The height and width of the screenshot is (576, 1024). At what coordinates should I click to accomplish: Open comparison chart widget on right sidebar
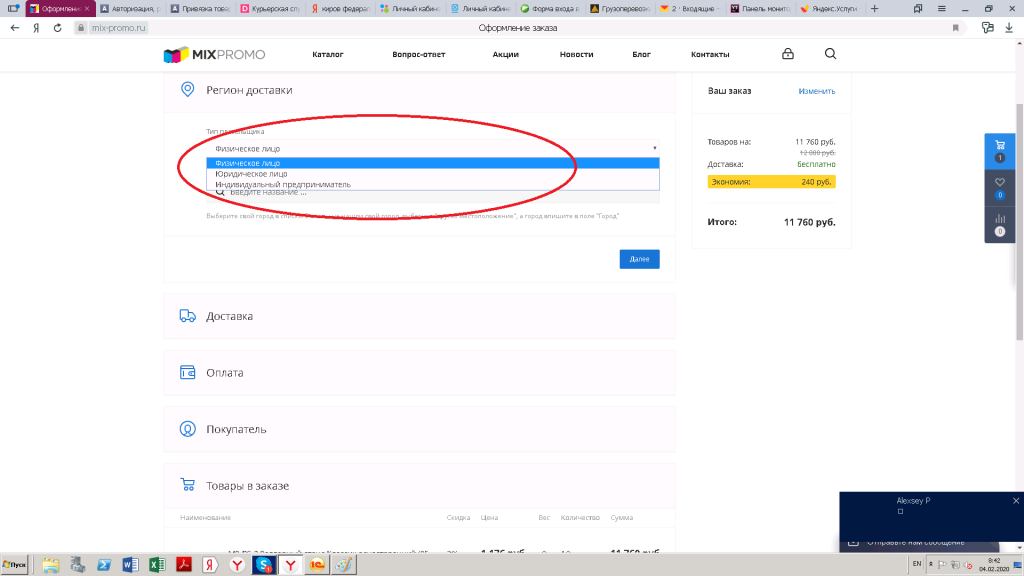click(x=1000, y=224)
